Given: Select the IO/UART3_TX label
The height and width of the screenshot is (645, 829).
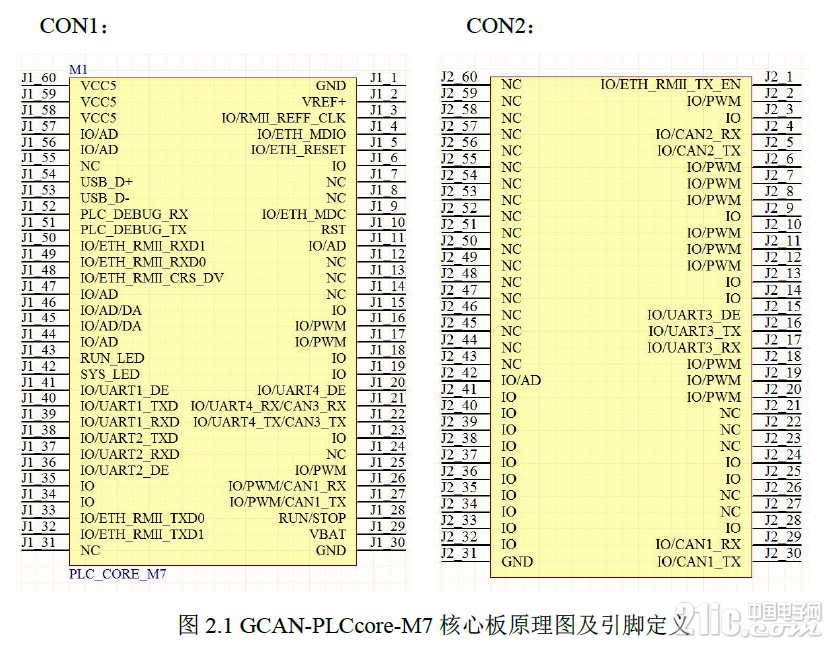Looking at the screenshot, I should (x=695, y=331).
